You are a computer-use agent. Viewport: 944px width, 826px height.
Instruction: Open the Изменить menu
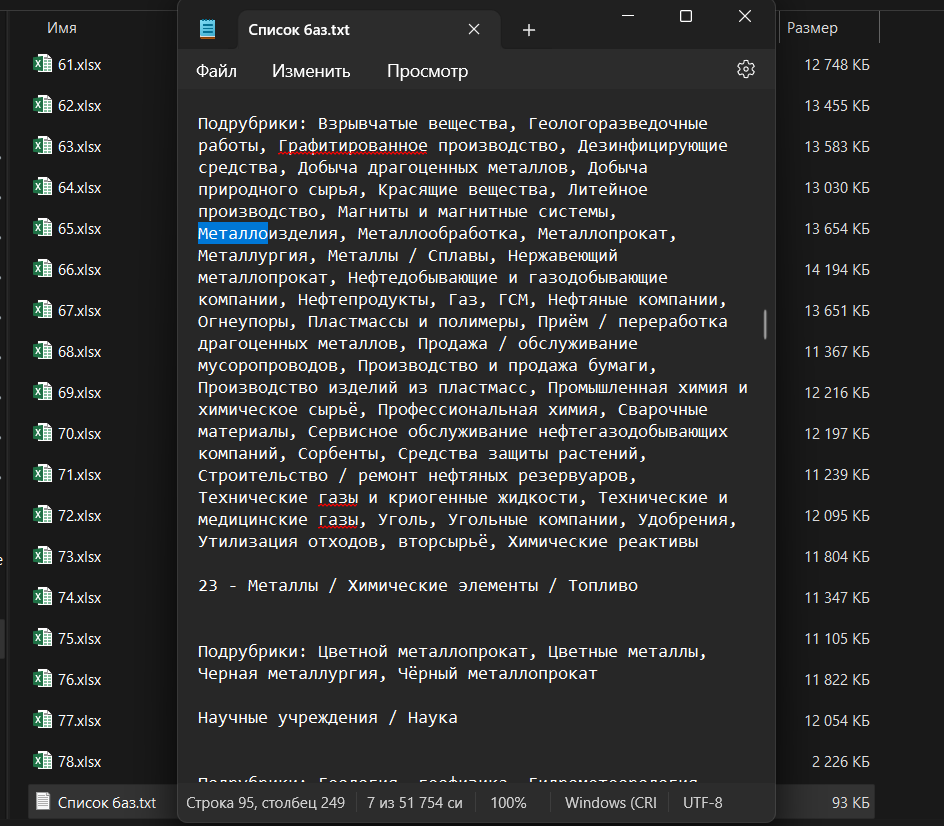point(311,71)
